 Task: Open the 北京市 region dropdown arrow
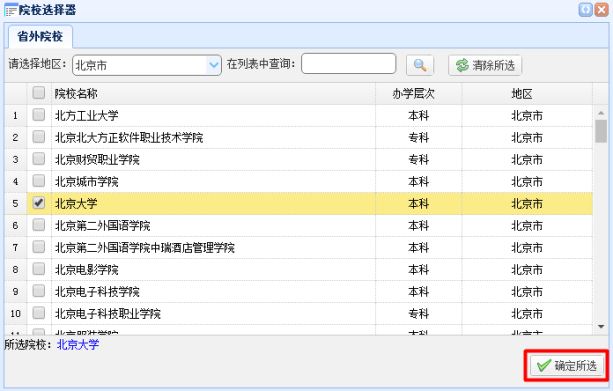click(213, 65)
